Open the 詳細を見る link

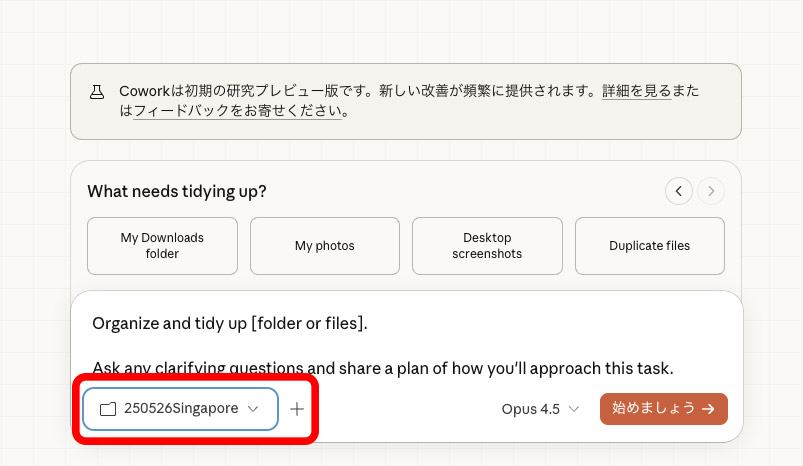[636, 91]
